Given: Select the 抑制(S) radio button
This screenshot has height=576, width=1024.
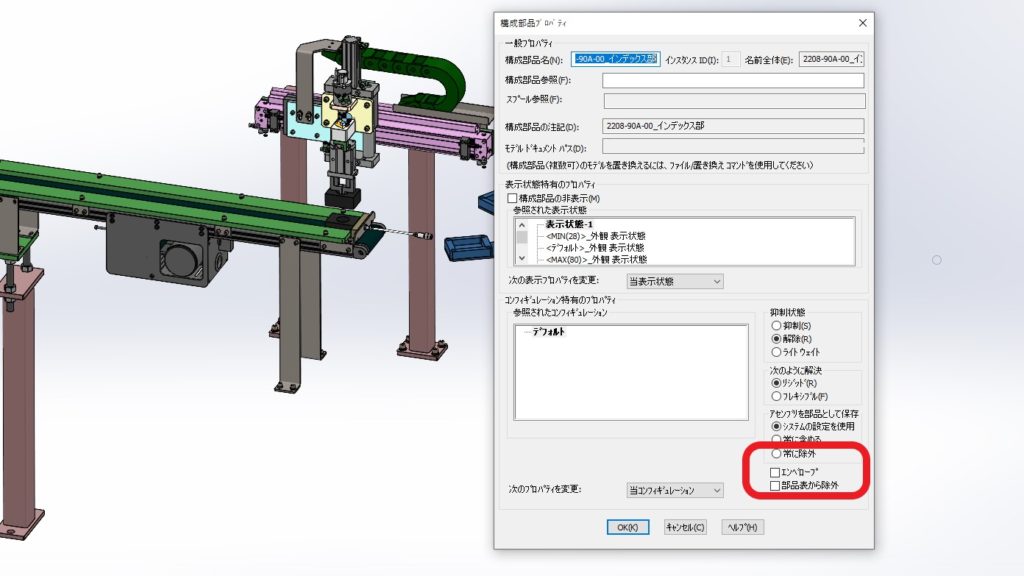Looking at the screenshot, I should [776, 326].
